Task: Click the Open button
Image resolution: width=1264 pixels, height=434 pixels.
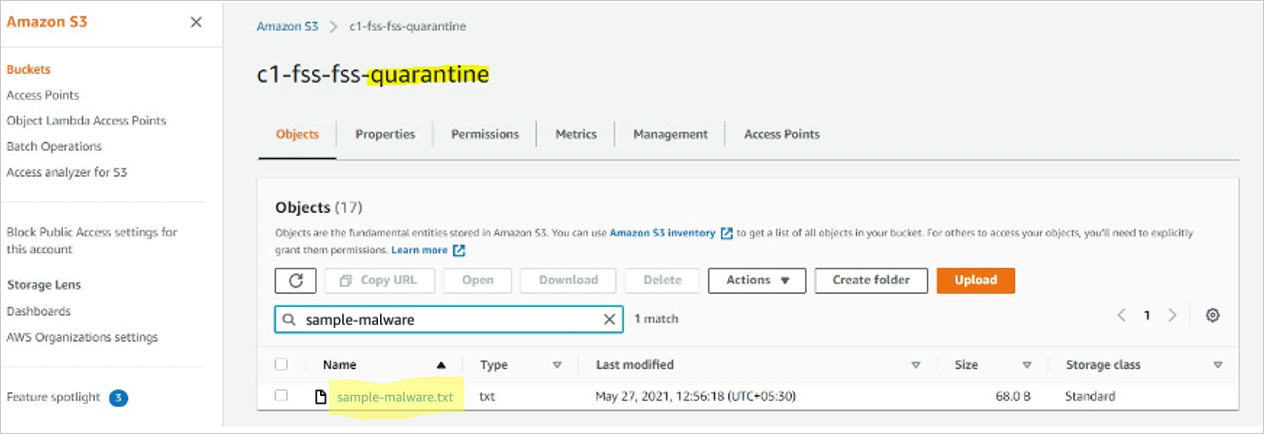Action: 478,280
